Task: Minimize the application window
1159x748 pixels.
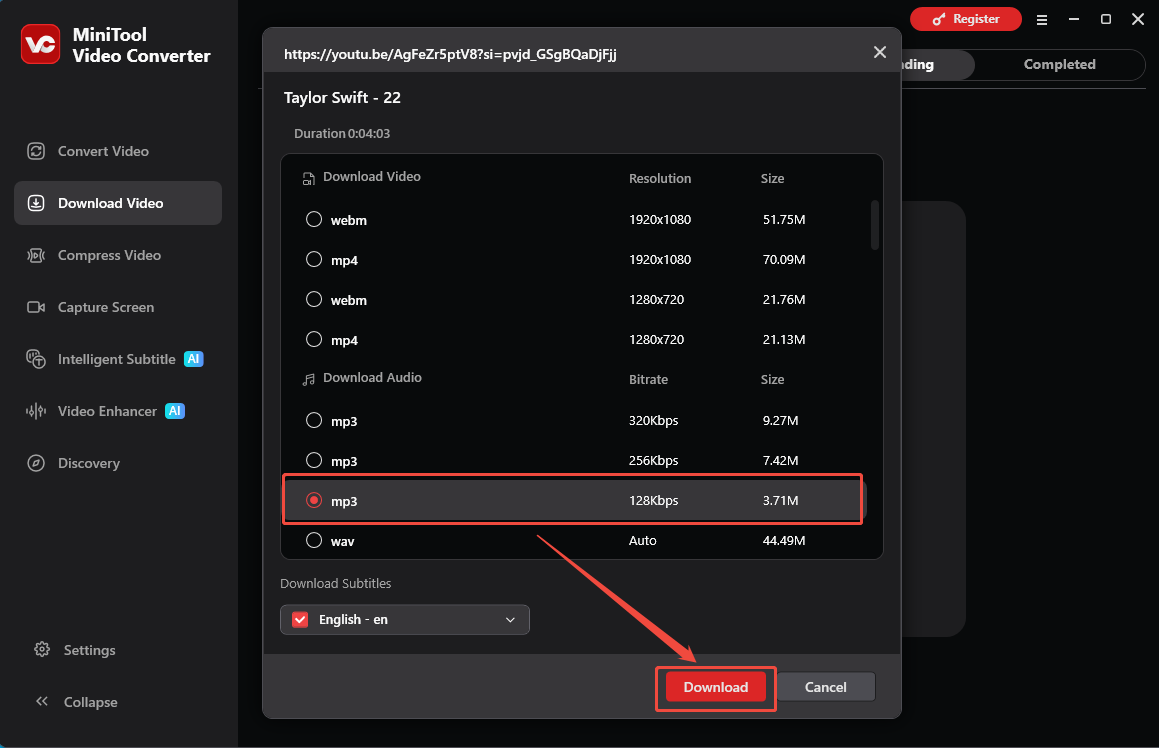Action: click(1074, 19)
